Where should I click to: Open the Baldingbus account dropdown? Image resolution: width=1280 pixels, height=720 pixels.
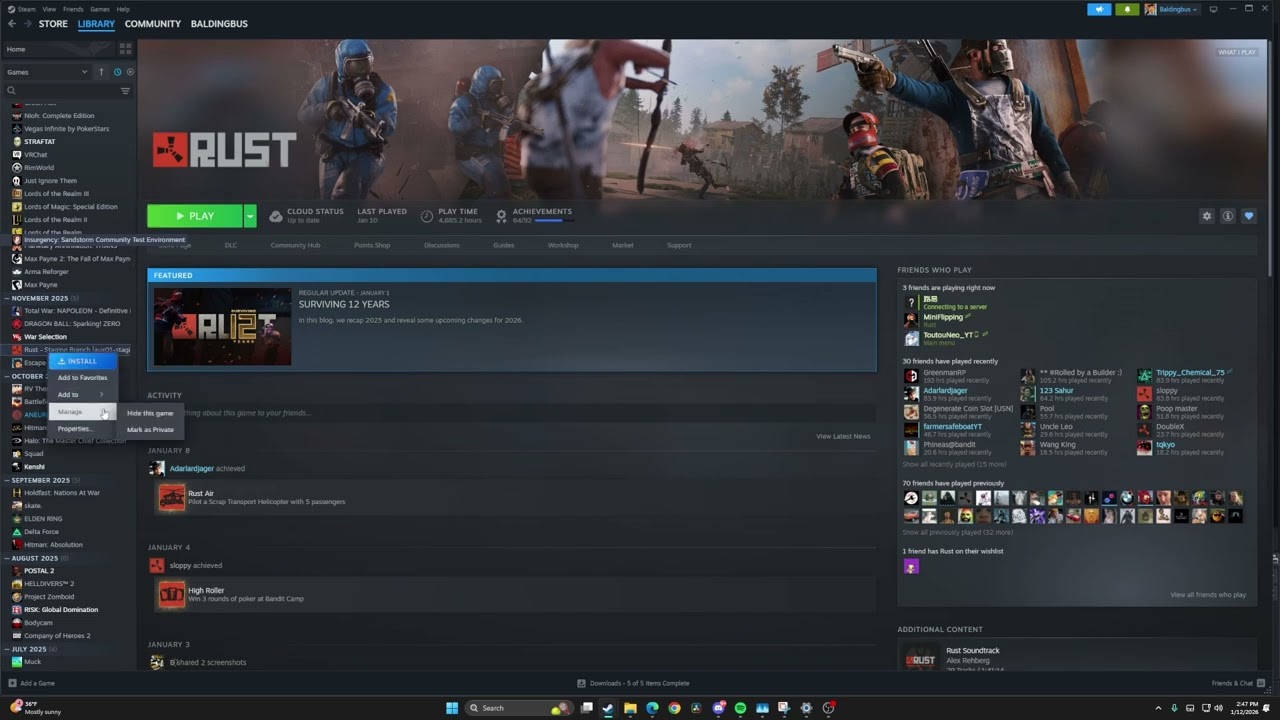[1171, 9]
